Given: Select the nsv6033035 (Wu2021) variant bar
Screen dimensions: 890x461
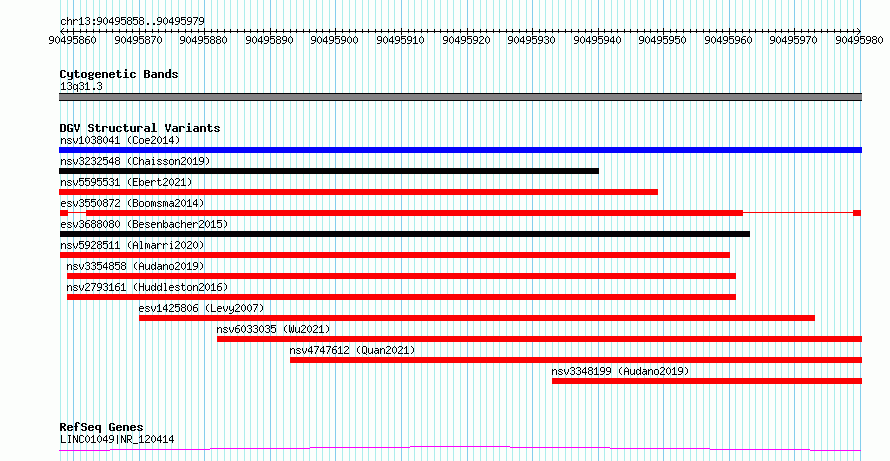Looking at the screenshot, I should 539,339.
